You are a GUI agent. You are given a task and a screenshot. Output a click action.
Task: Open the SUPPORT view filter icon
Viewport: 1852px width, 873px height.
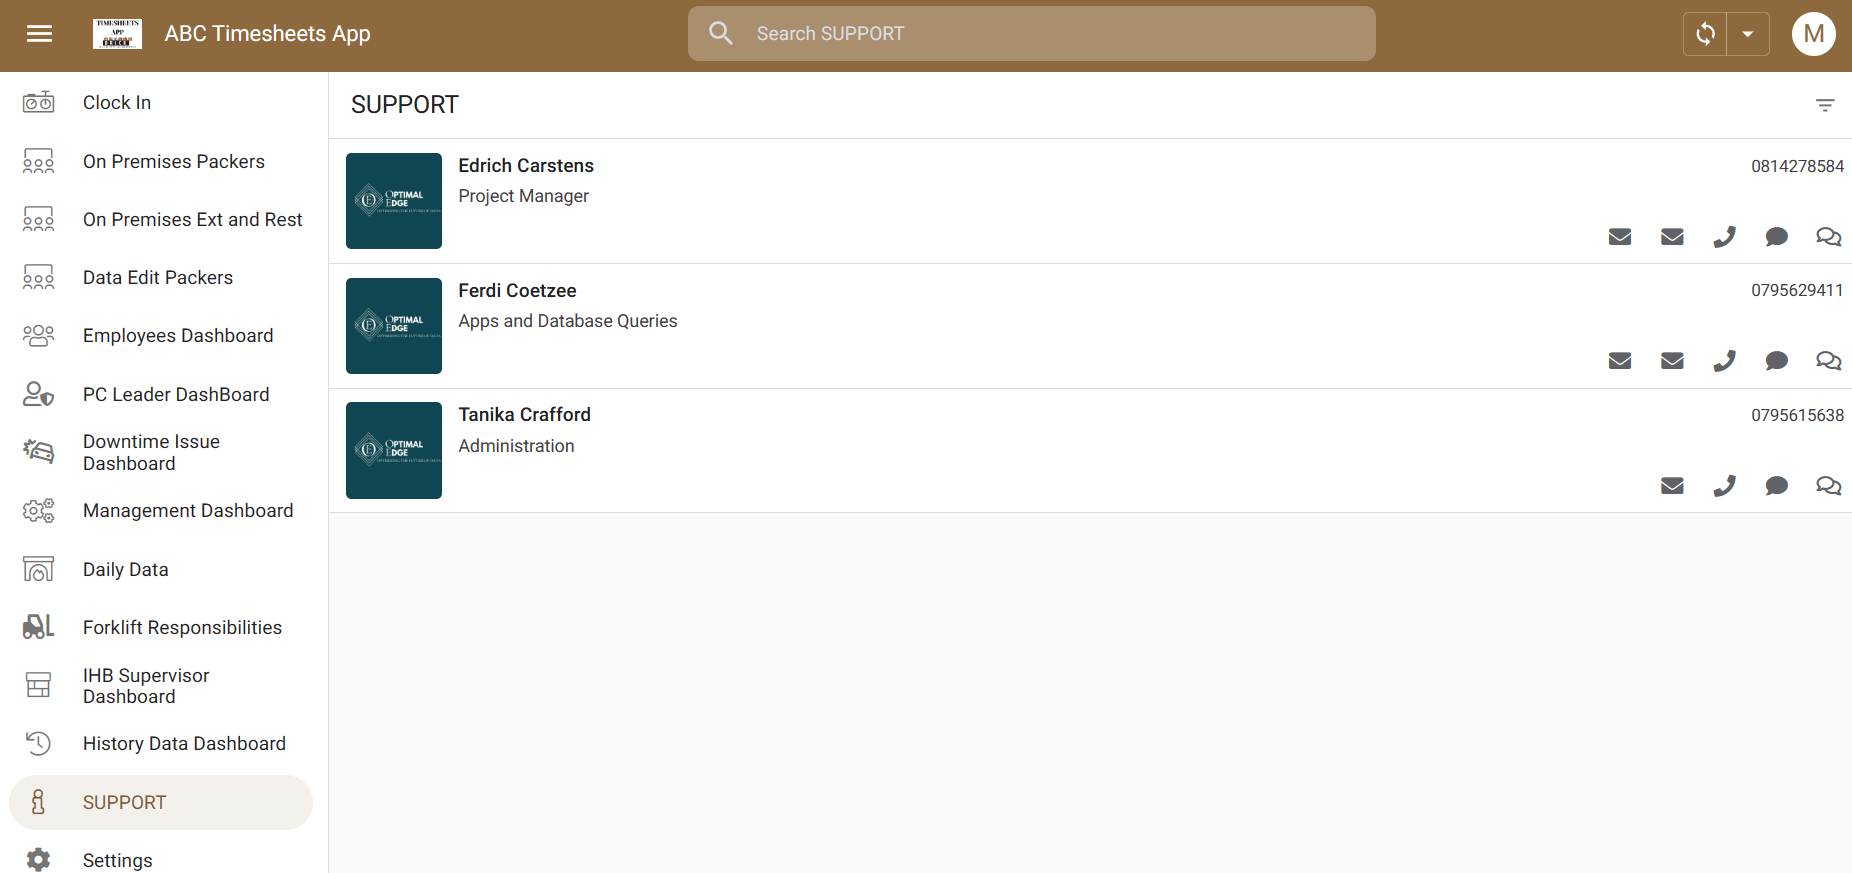point(1825,105)
